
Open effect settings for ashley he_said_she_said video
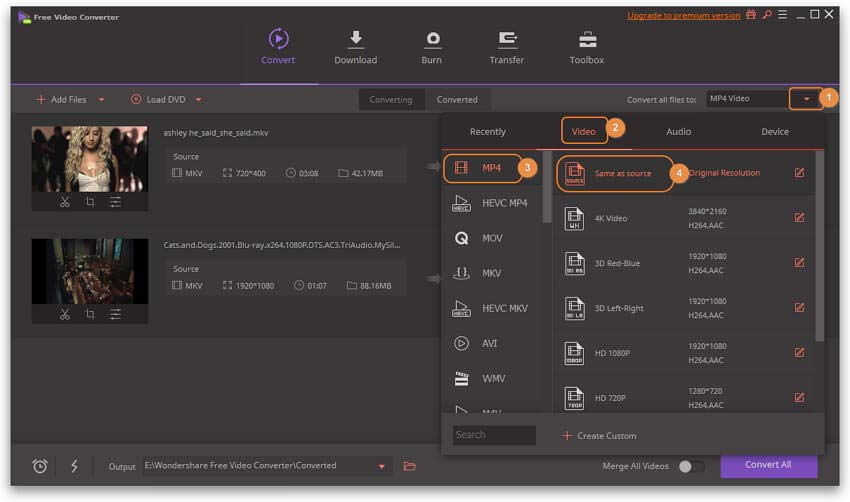115,202
